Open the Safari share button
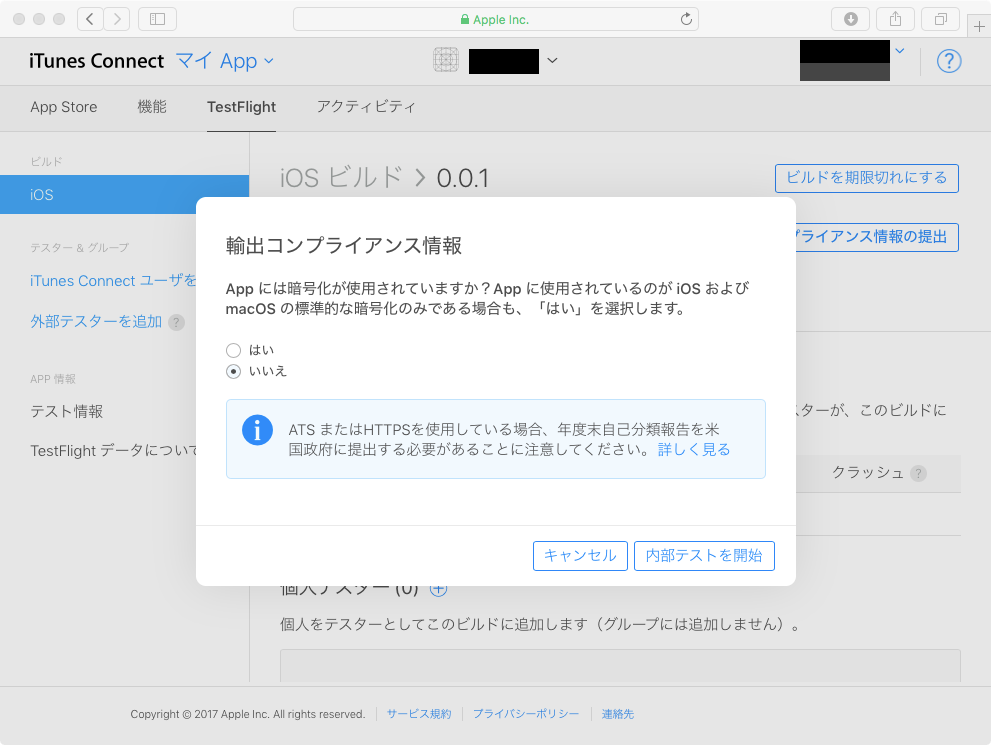The height and width of the screenshot is (745, 991). pyautogui.click(x=896, y=19)
